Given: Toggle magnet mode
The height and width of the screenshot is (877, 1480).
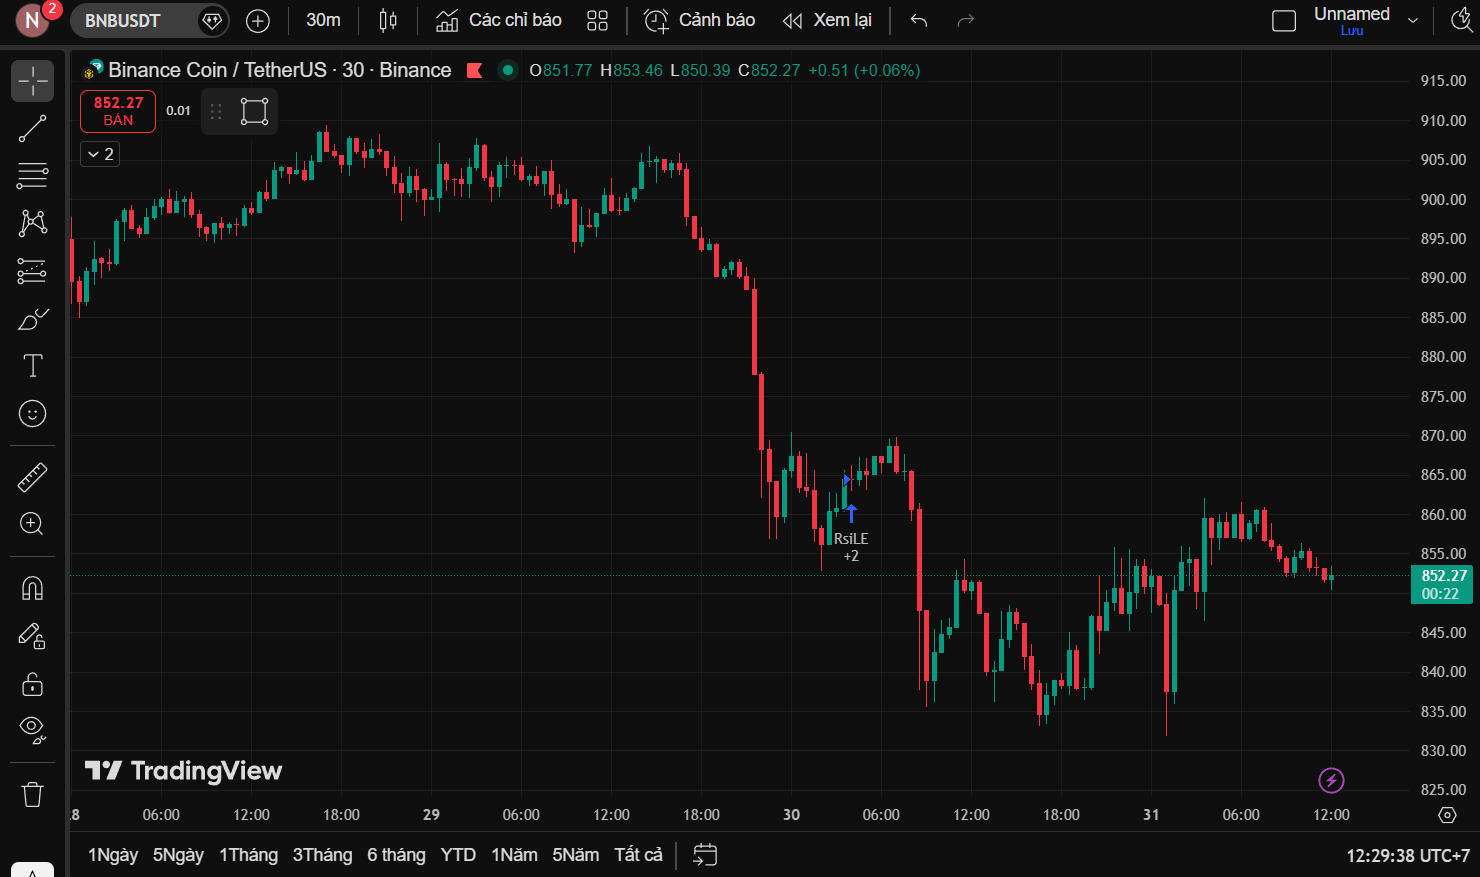Looking at the screenshot, I should coord(32,588).
